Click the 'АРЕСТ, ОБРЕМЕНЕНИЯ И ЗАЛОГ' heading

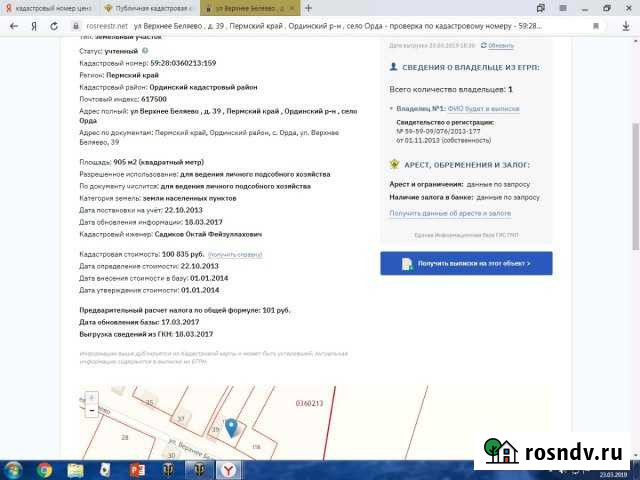tap(467, 165)
